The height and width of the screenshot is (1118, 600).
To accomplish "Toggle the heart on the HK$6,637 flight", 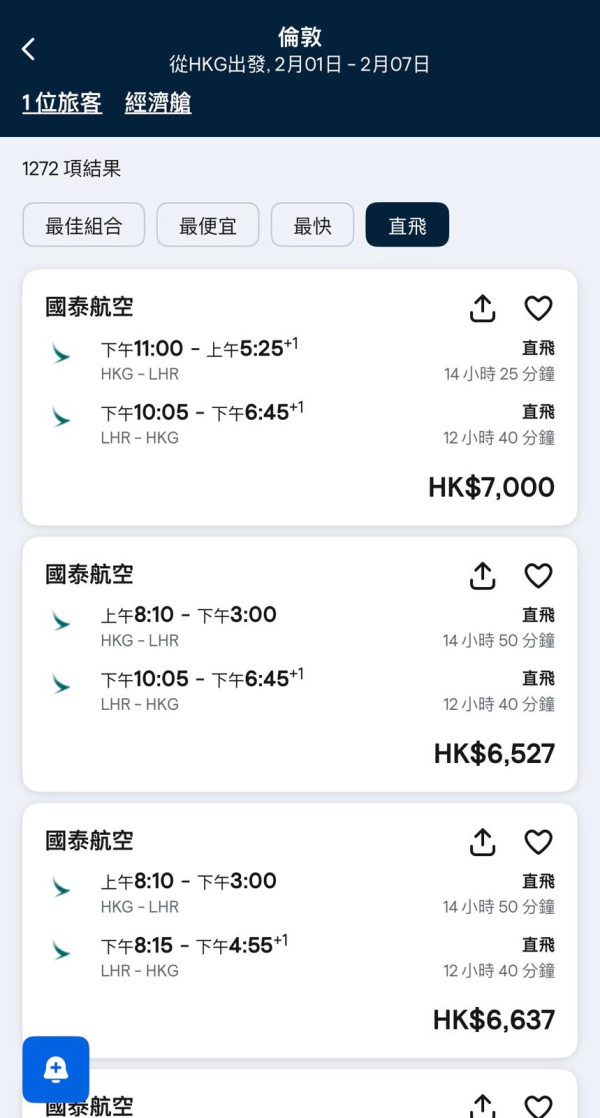I will click(x=537, y=843).
